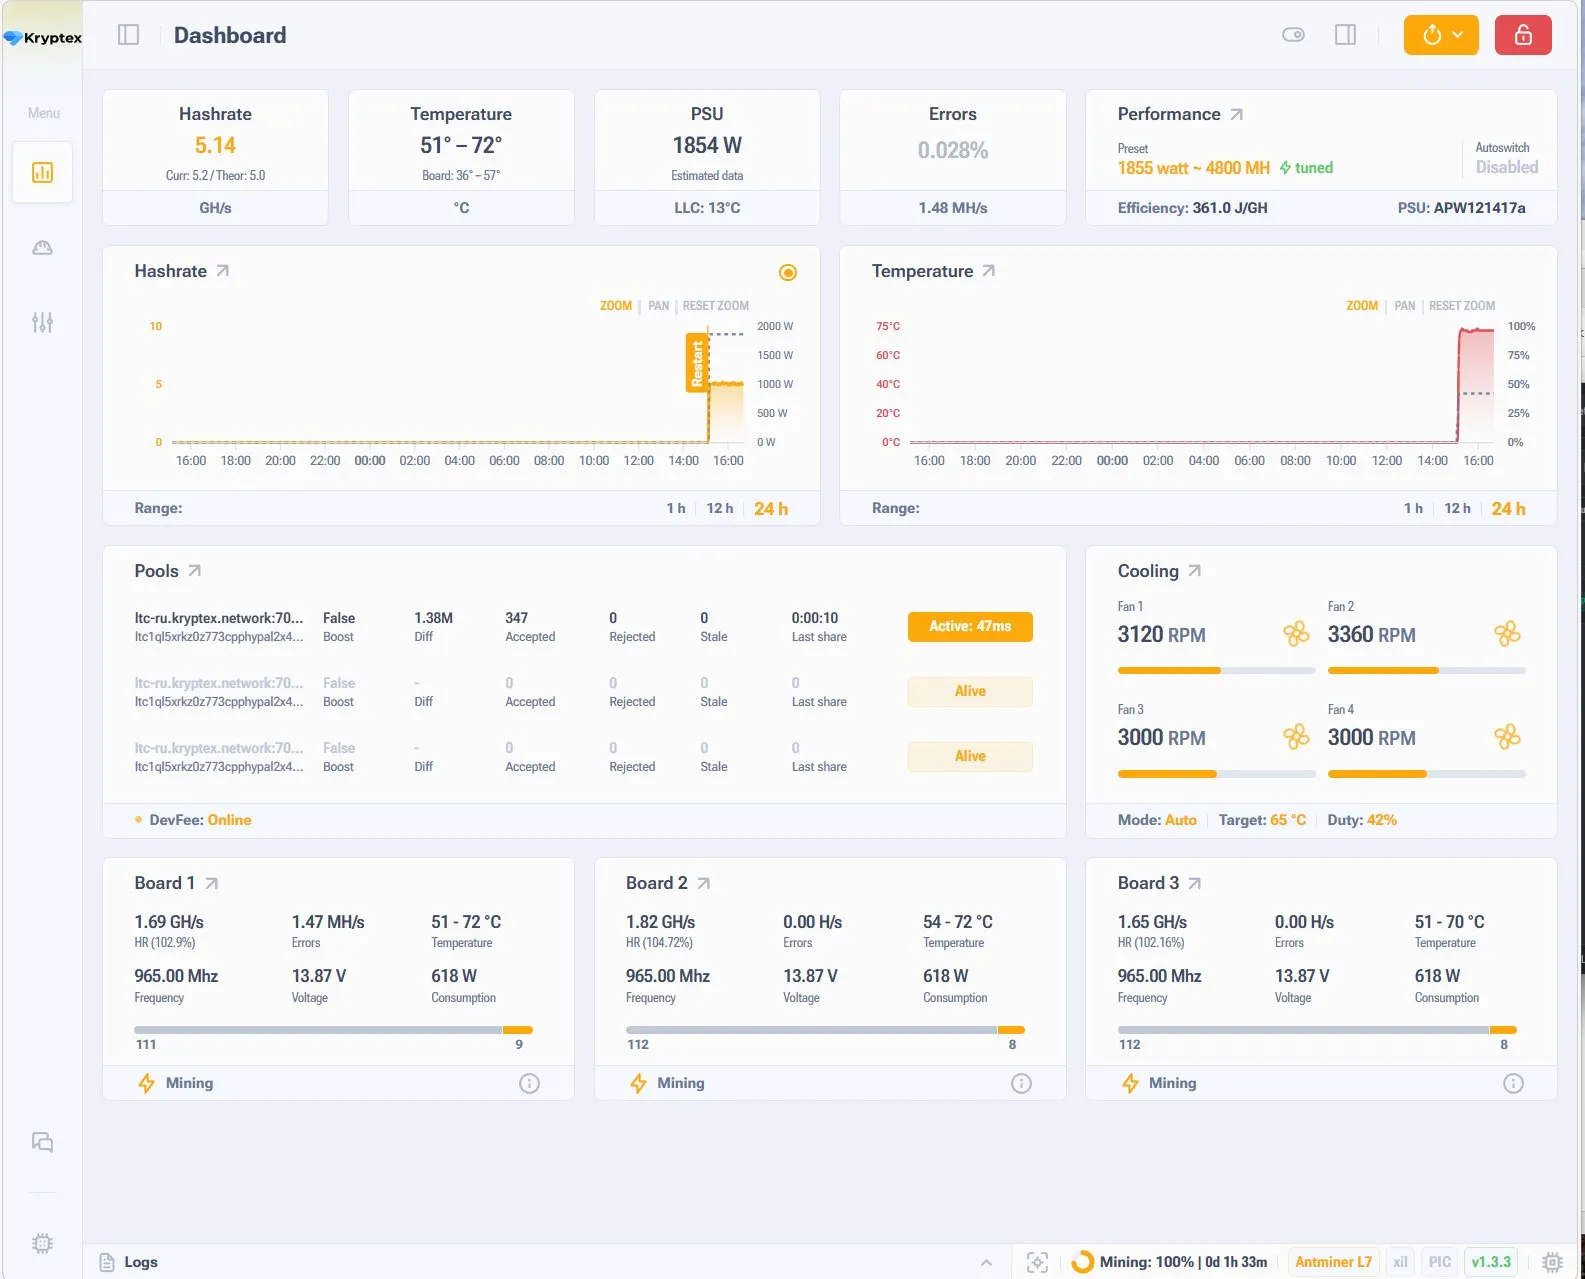Screen dimensions: 1585x1279
Task: Open Board 2 details arrow
Action: click(704, 883)
